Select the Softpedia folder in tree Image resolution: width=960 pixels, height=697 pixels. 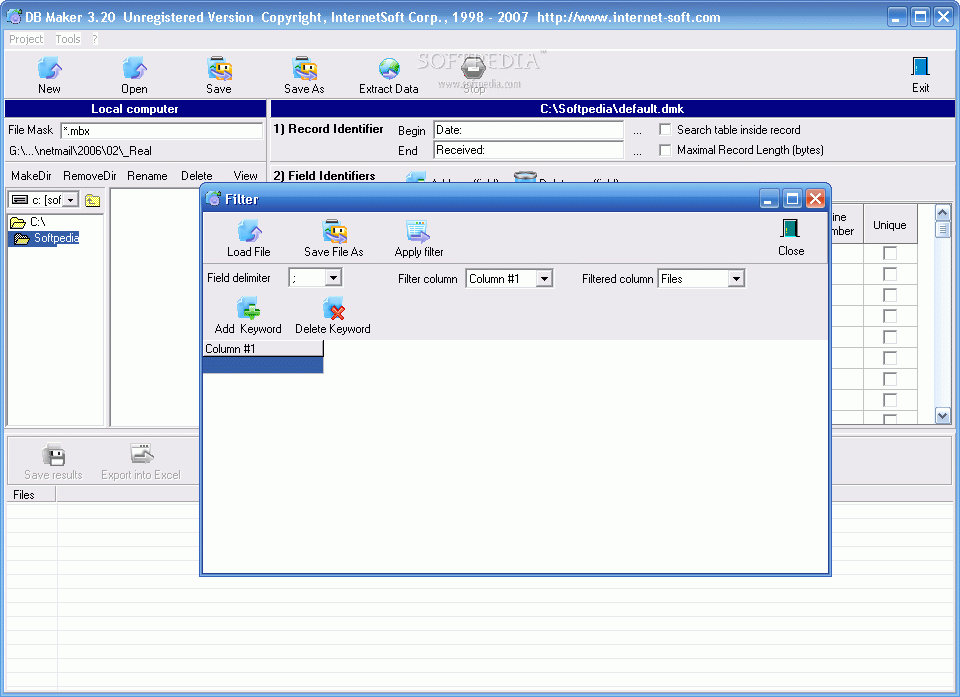click(47, 238)
